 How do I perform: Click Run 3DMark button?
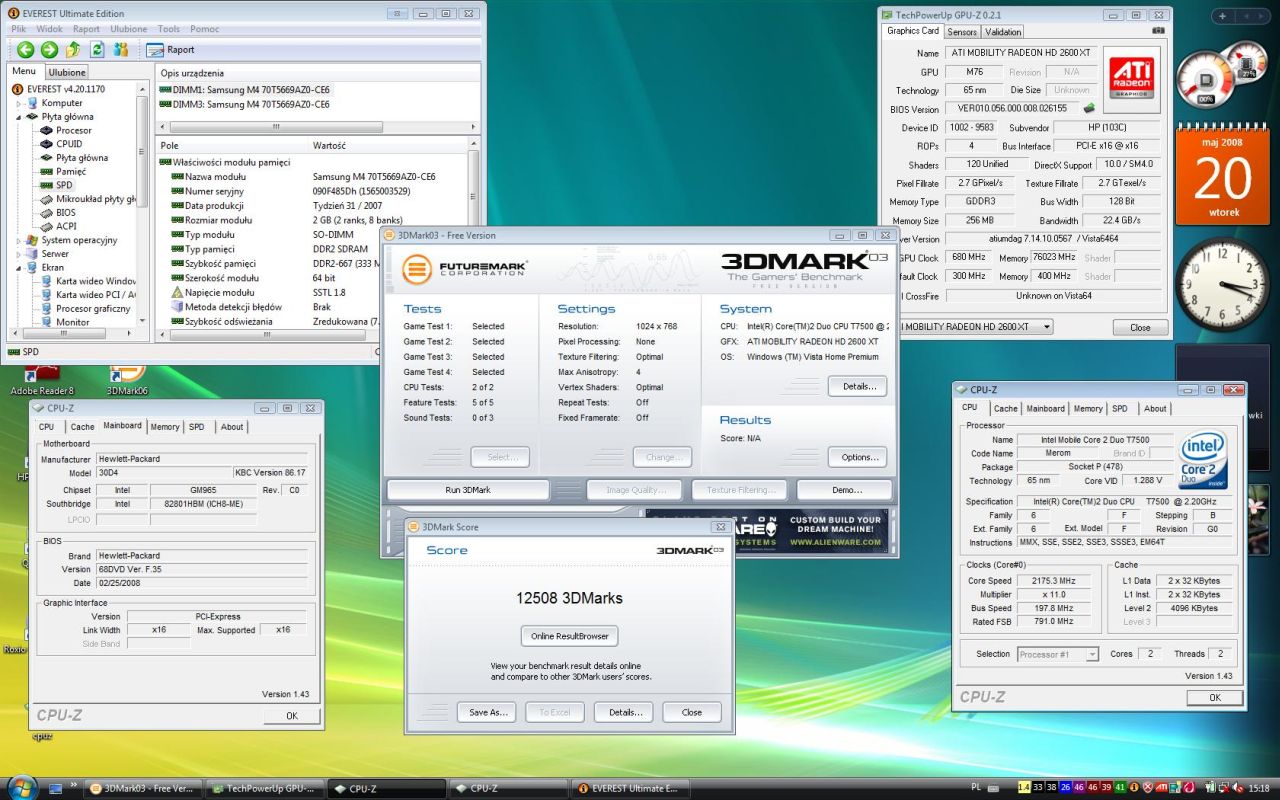coord(468,490)
